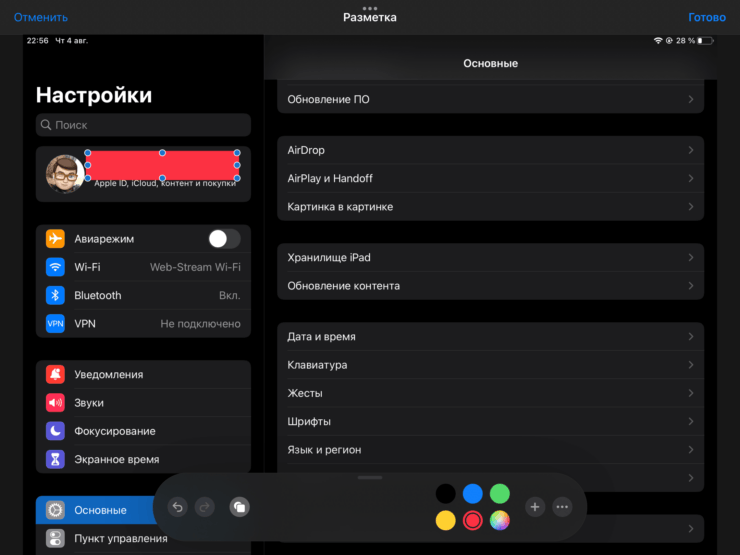Tap Готово to finish markup
The width and height of the screenshot is (740, 555).
point(707,17)
